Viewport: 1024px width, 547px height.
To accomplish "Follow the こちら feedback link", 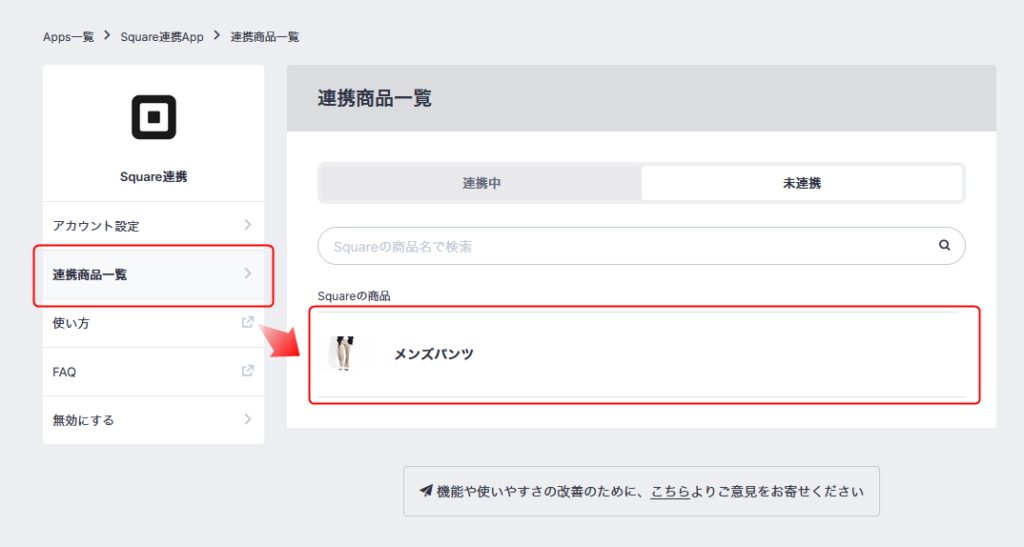I will (670, 492).
